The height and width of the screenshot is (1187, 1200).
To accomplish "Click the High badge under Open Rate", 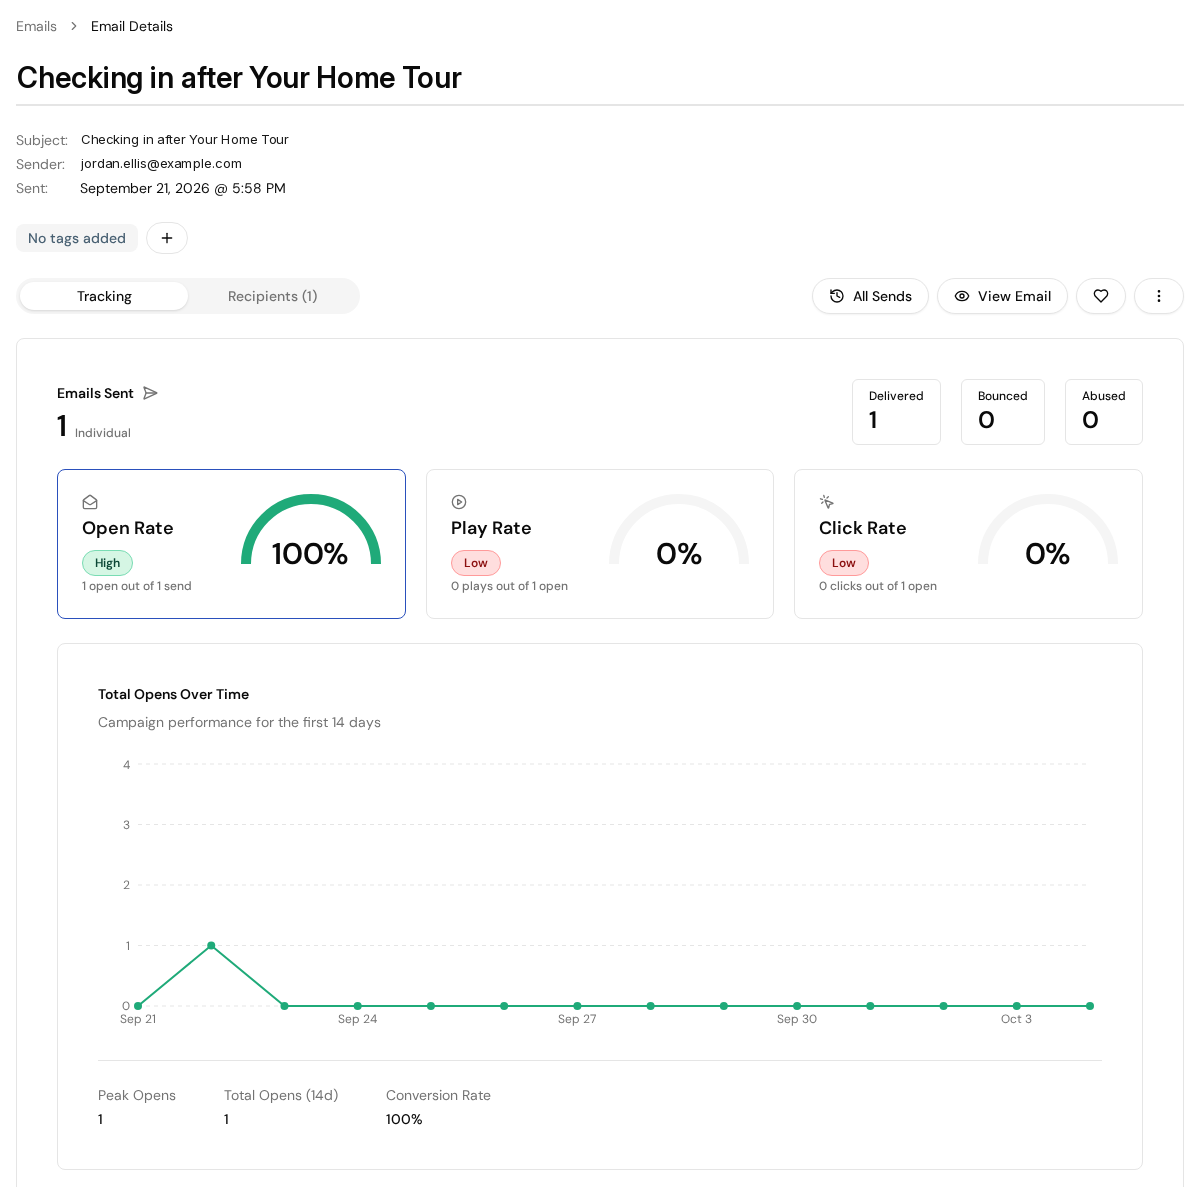I will click(108, 563).
